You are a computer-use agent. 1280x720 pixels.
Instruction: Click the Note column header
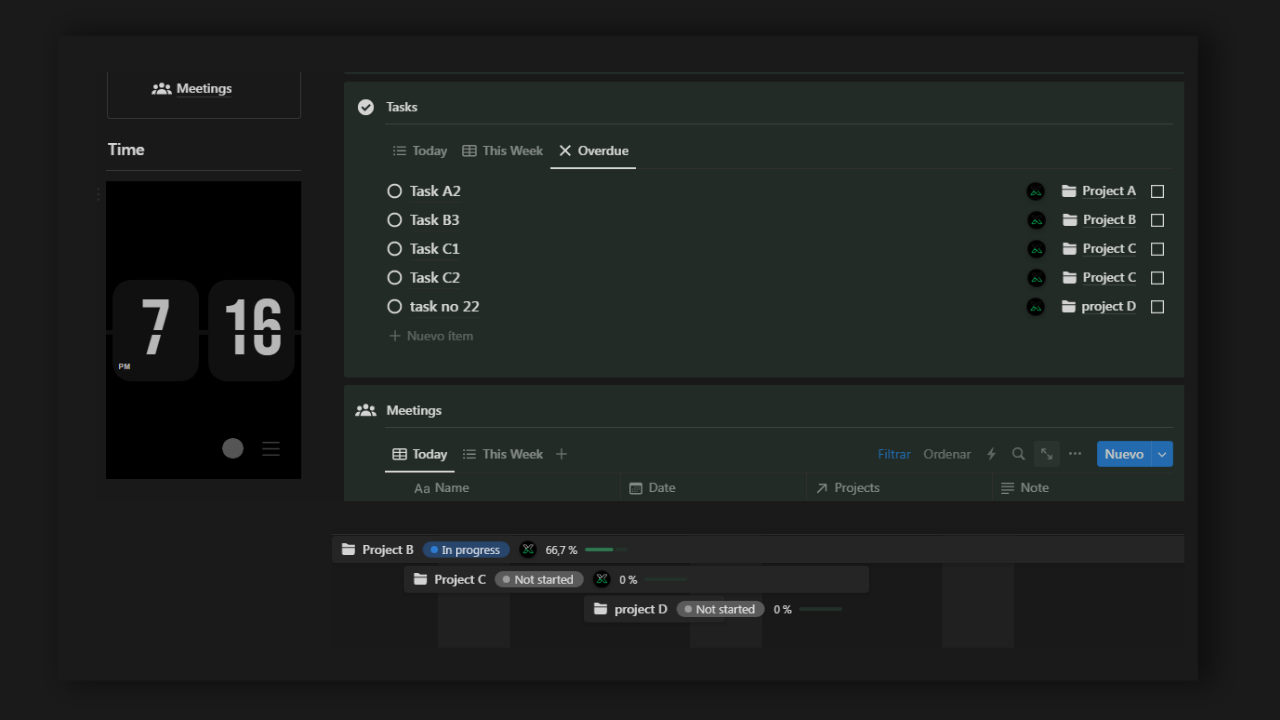1025,488
